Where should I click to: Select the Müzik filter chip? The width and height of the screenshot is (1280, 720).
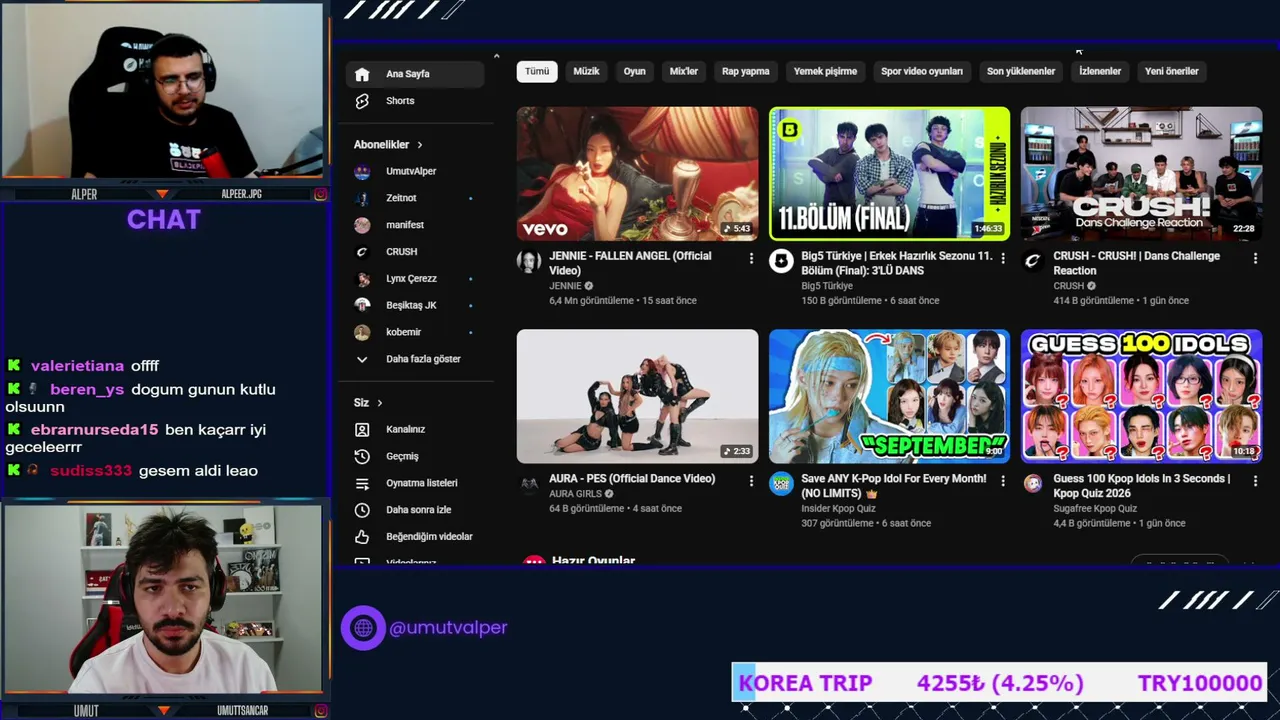coord(586,71)
